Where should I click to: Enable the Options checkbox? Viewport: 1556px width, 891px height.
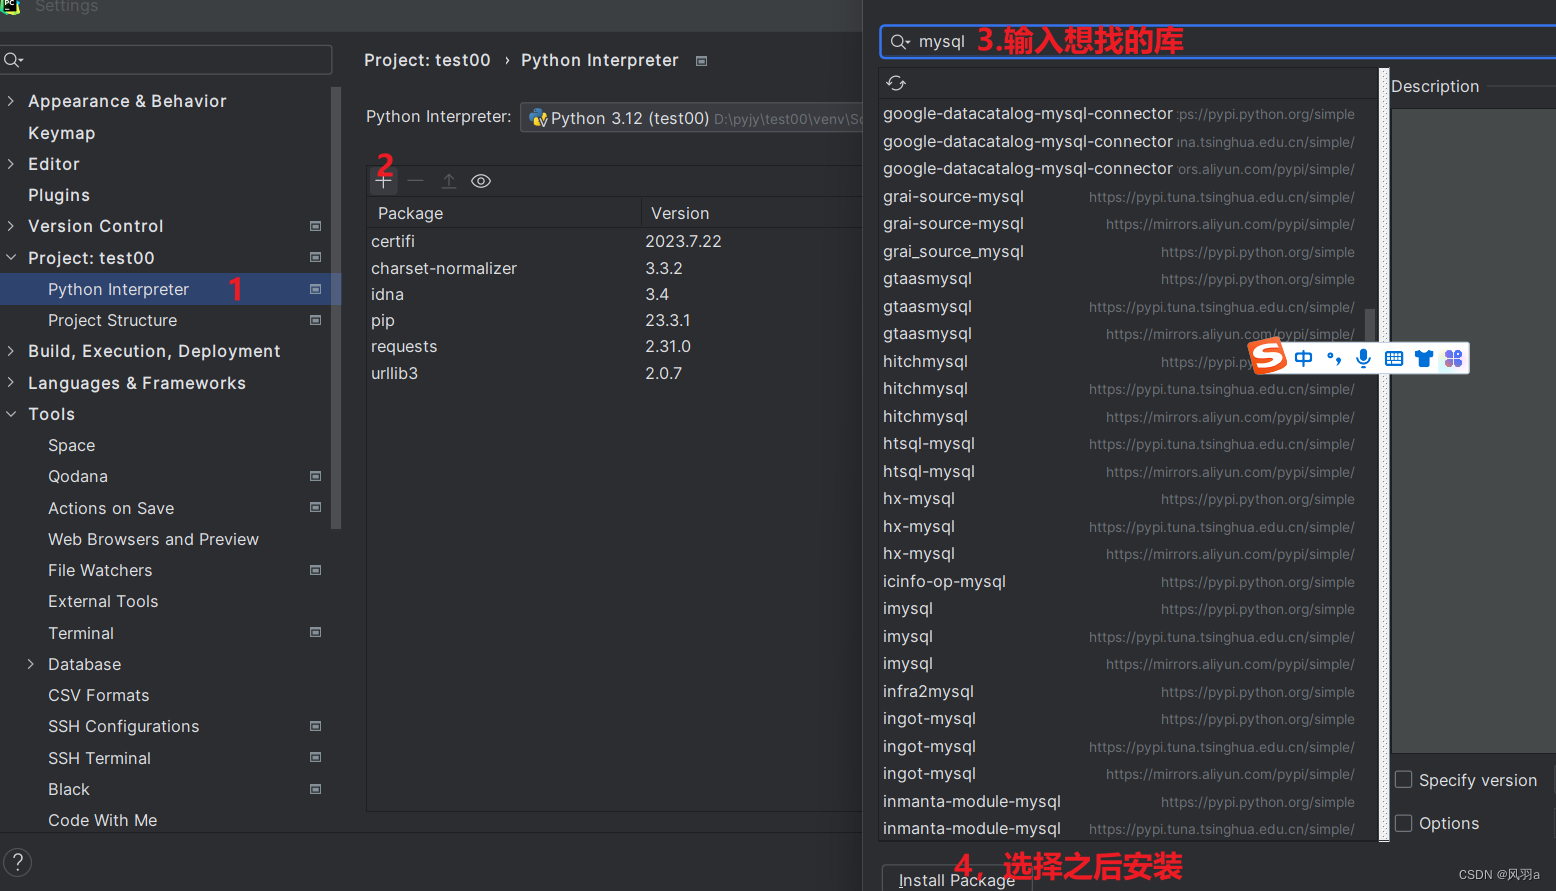[x=1403, y=823]
